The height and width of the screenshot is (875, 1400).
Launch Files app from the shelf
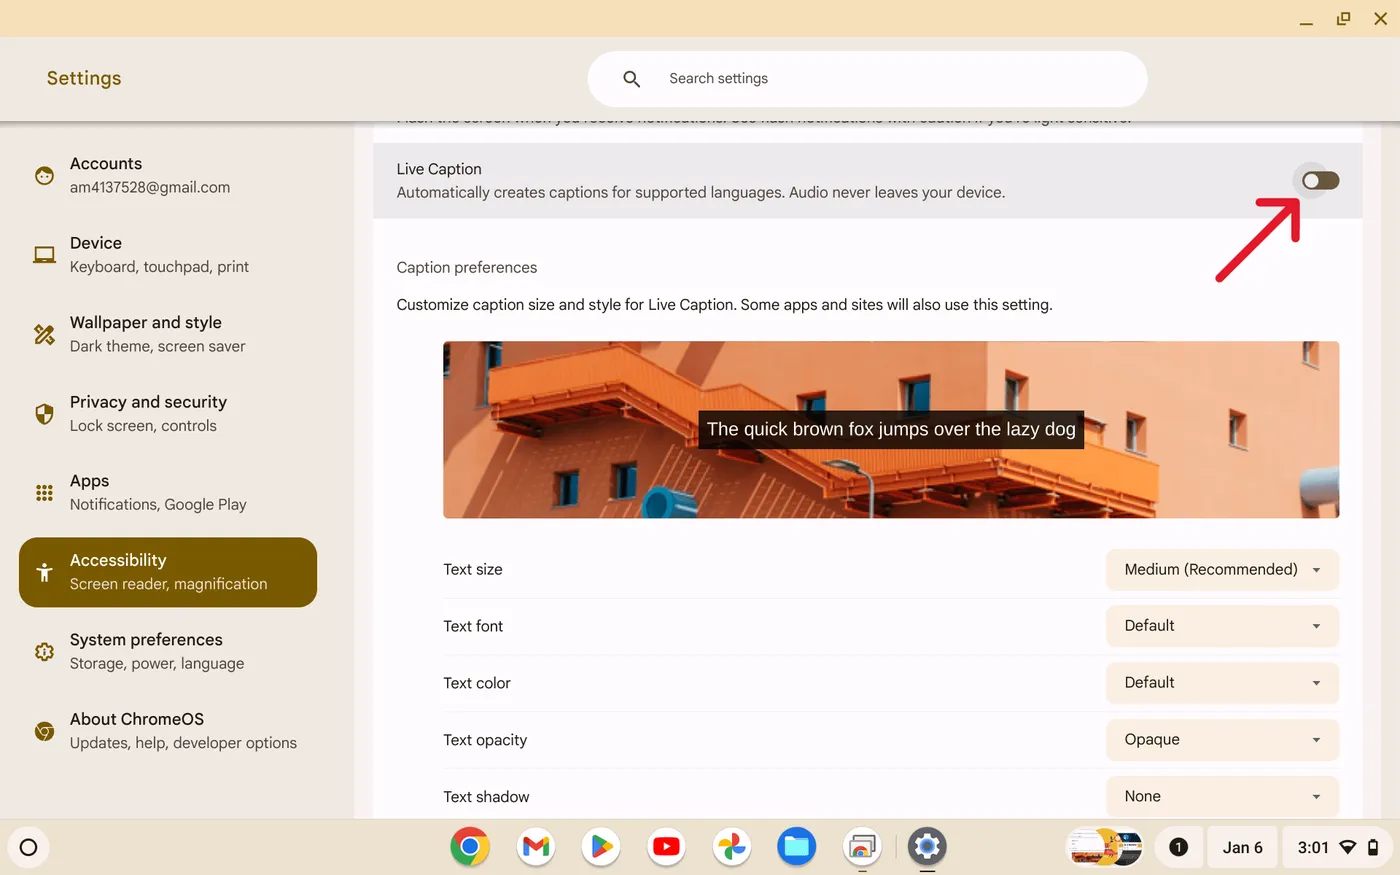tap(797, 847)
